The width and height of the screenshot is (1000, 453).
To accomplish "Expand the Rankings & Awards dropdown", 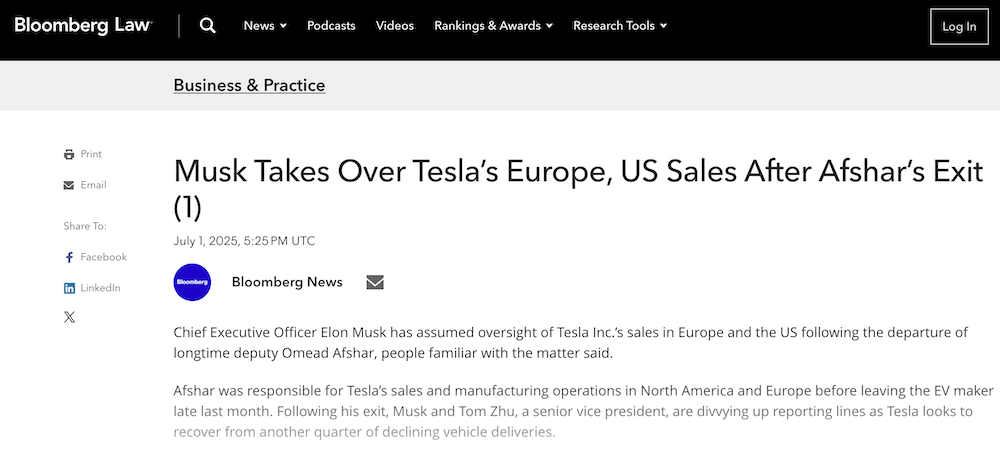I will 493,26.
